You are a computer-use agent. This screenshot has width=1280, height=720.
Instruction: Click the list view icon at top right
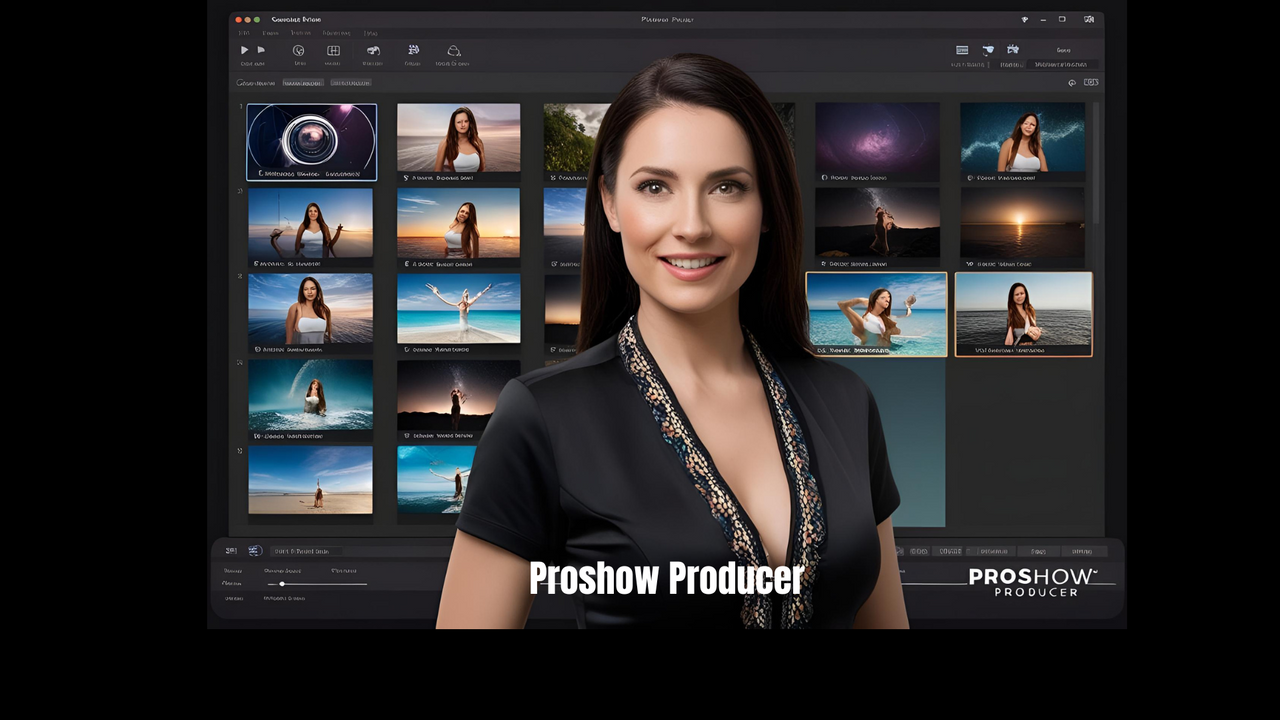pyautogui.click(x=962, y=50)
